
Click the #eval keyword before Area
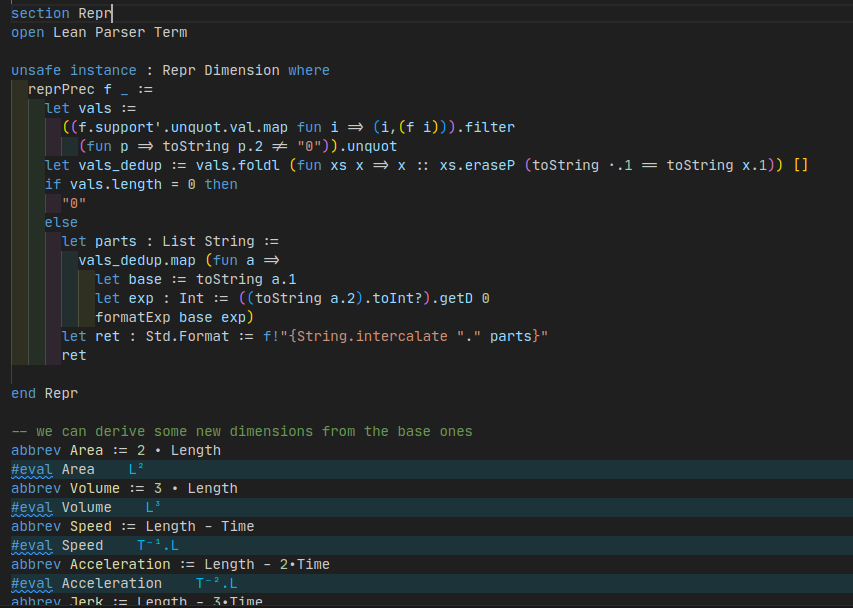click(x=32, y=470)
